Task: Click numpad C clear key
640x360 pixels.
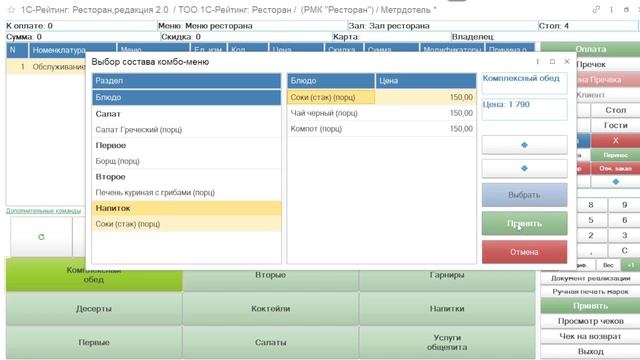Action: coord(624,250)
